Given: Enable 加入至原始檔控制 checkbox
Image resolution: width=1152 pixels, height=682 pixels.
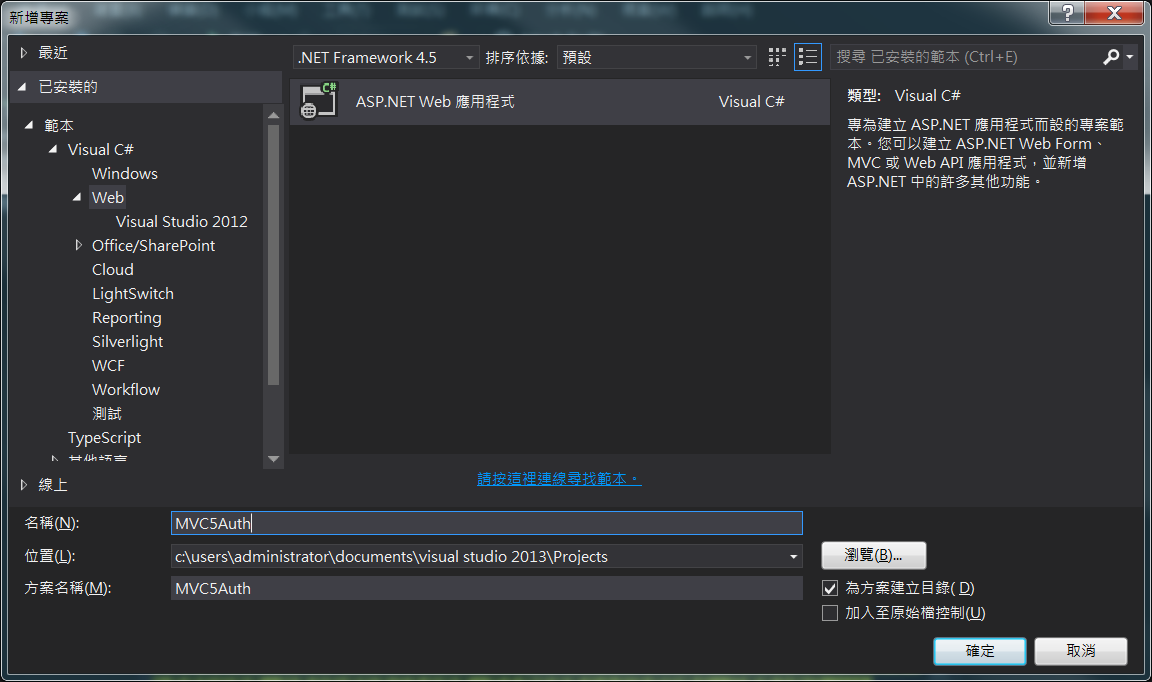Looking at the screenshot, I should (x=829, y=613).
